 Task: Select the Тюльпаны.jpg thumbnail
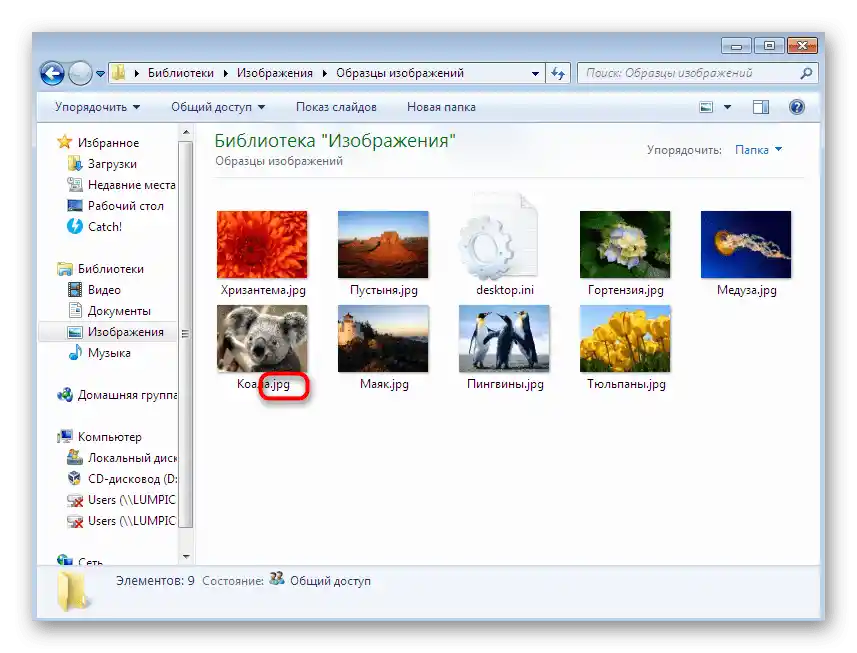pos(625,339)
